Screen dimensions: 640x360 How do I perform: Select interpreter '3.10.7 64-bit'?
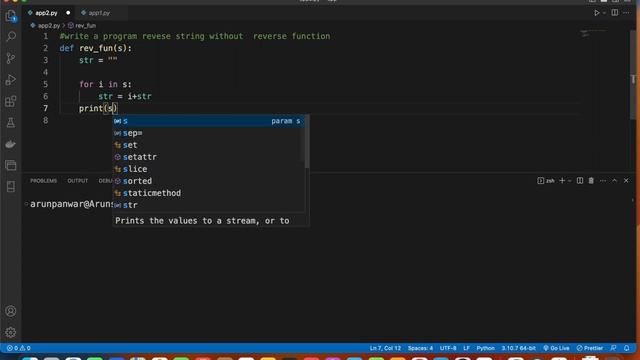coord(518,348)
